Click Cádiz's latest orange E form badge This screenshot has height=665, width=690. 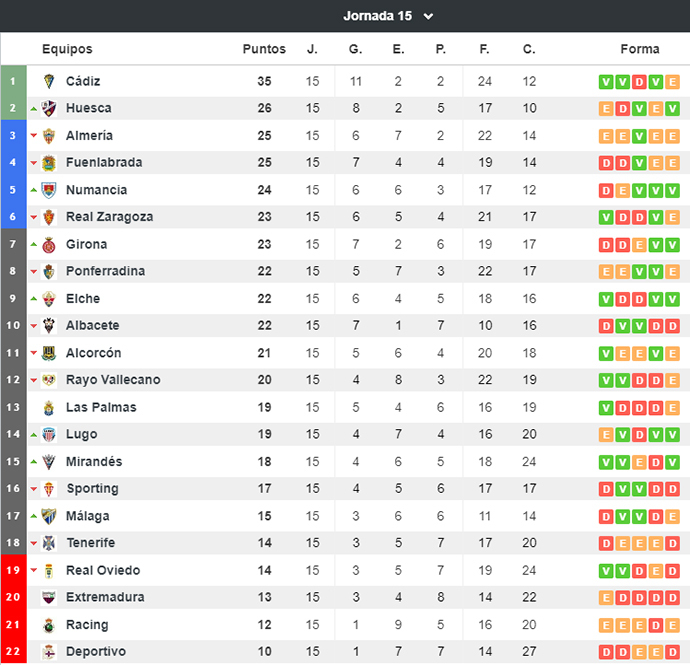point(672,82)
